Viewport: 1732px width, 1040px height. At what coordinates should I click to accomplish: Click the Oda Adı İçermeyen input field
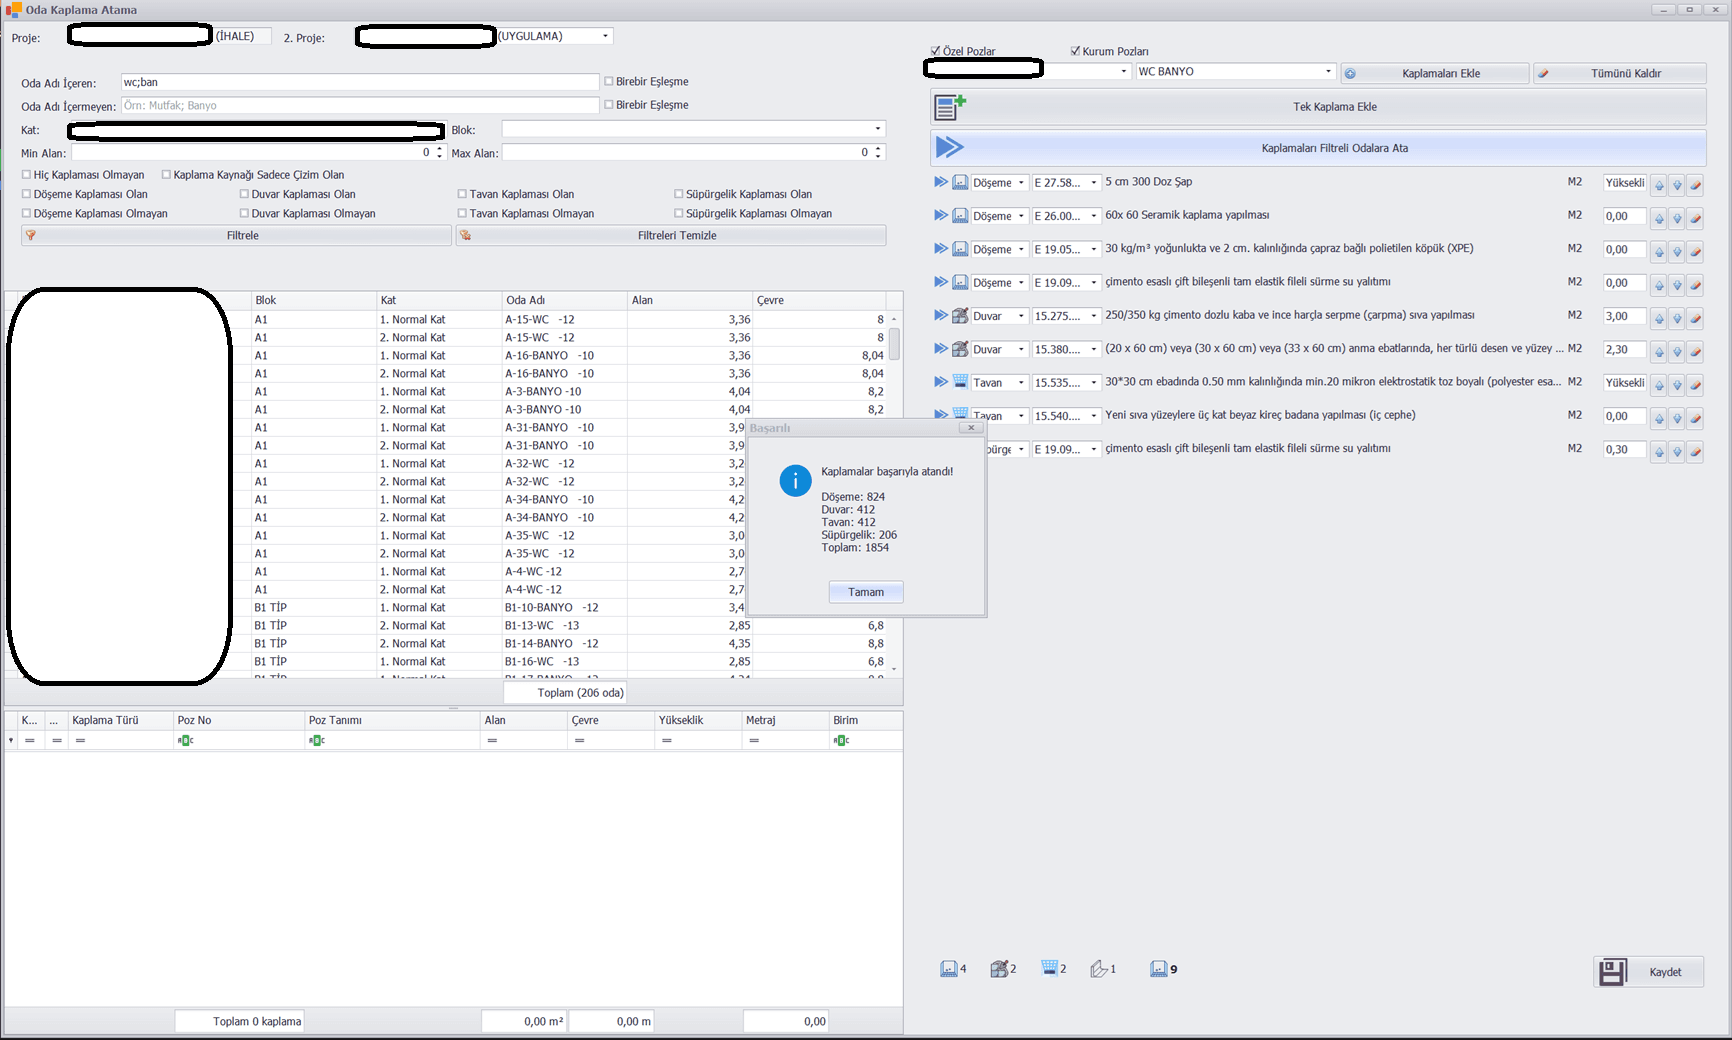pyautogui.click(x=360, y=105)
